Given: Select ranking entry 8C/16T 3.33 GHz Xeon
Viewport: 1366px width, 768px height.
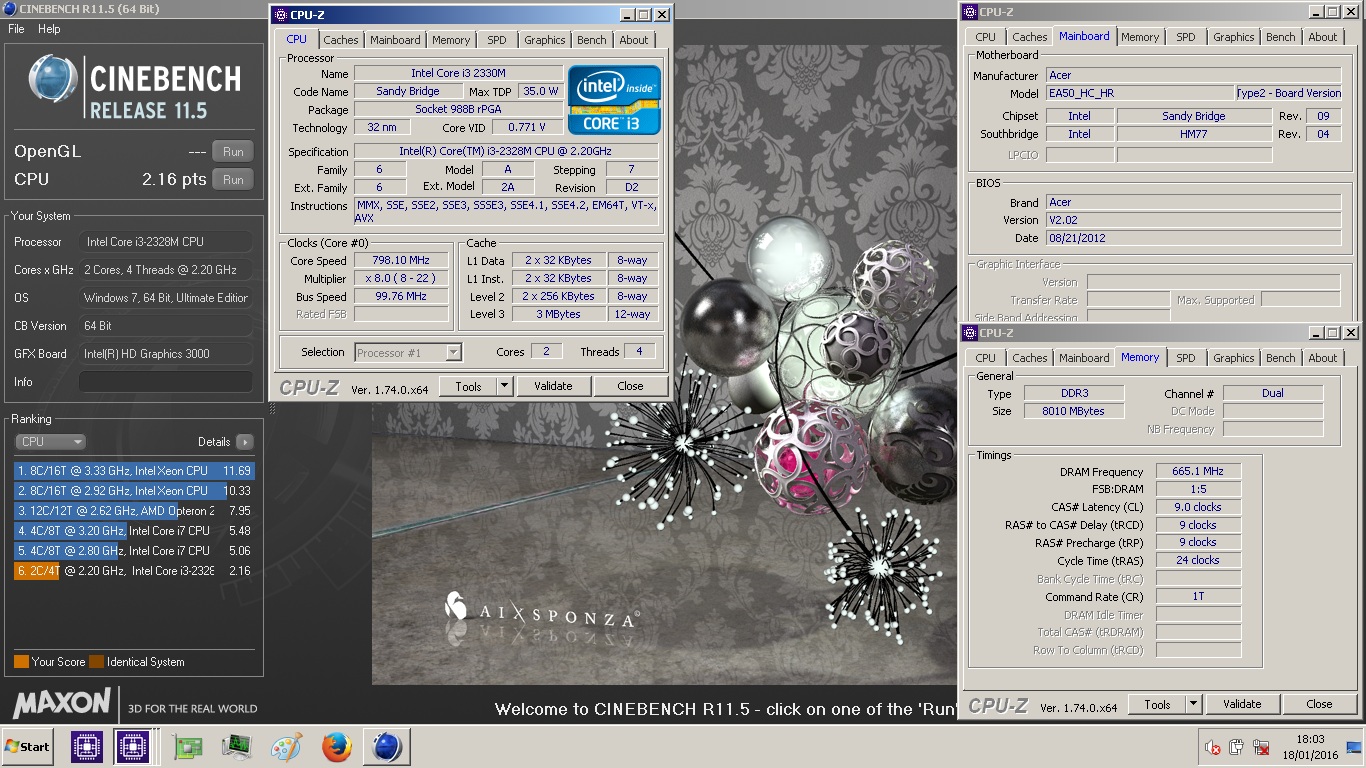Looking at the screenshot, I should (x=134, y=471).
